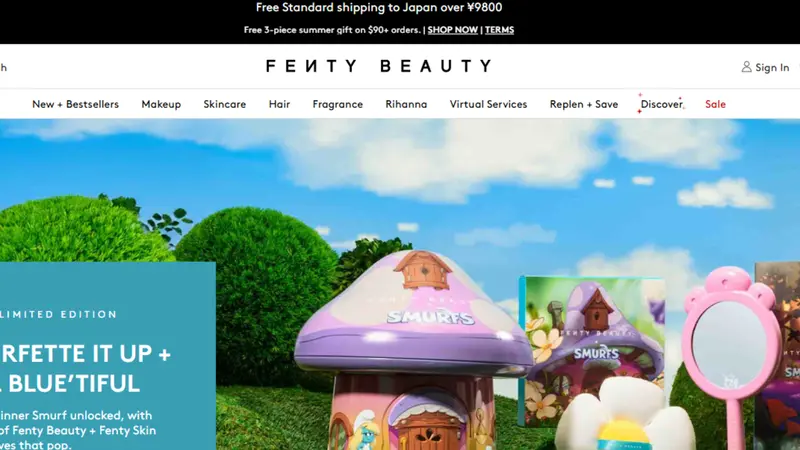
Task: Open Virtual Services menu item
Action: click(488, 104)
